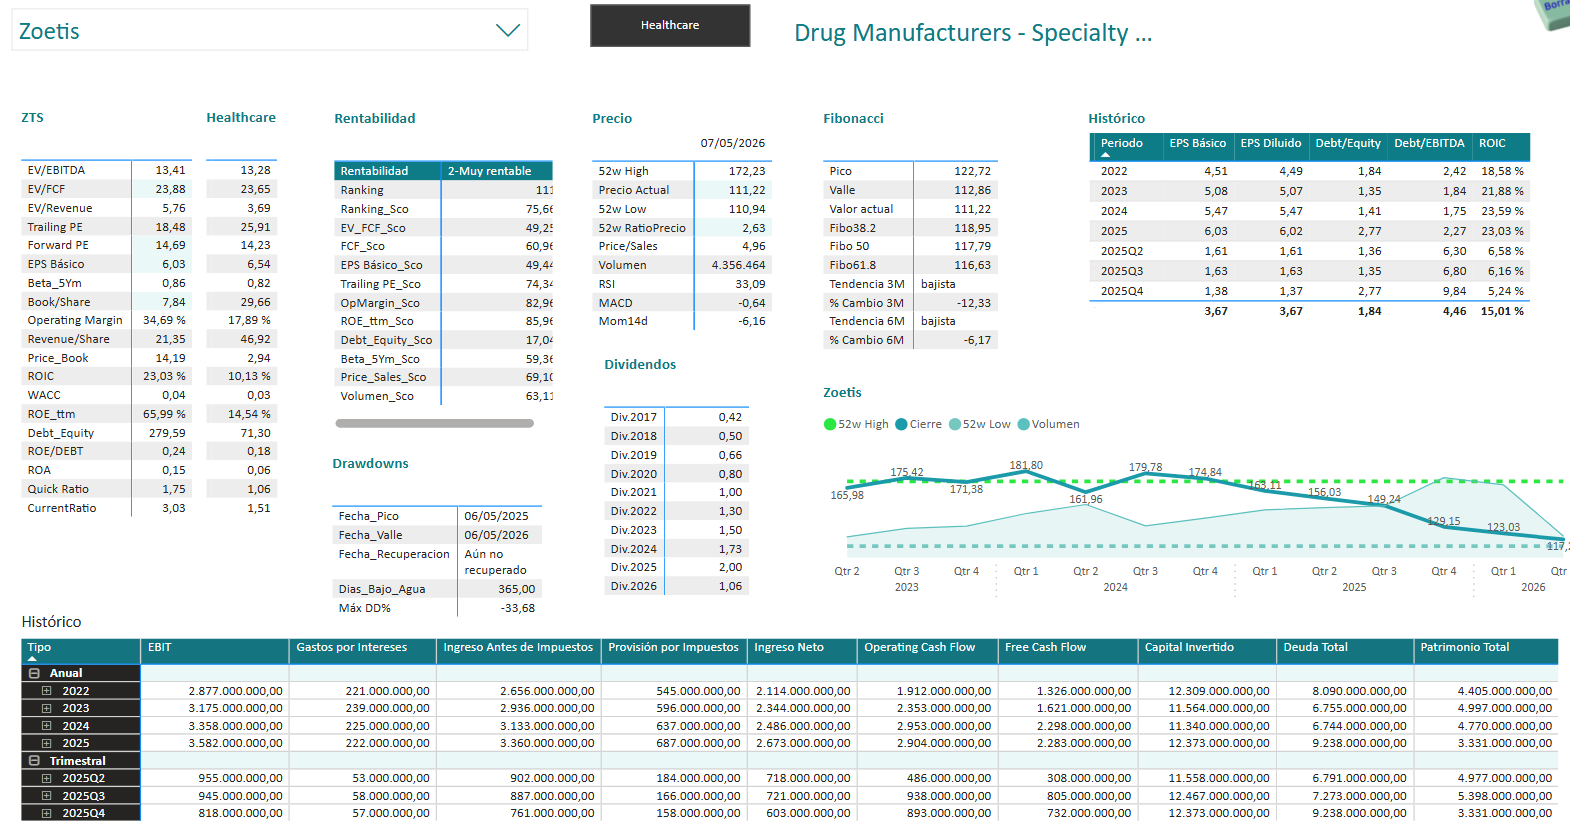Expand the 2025Q2 row under Trimestral
Screen dimensions: 1570x833
[46, 778]
